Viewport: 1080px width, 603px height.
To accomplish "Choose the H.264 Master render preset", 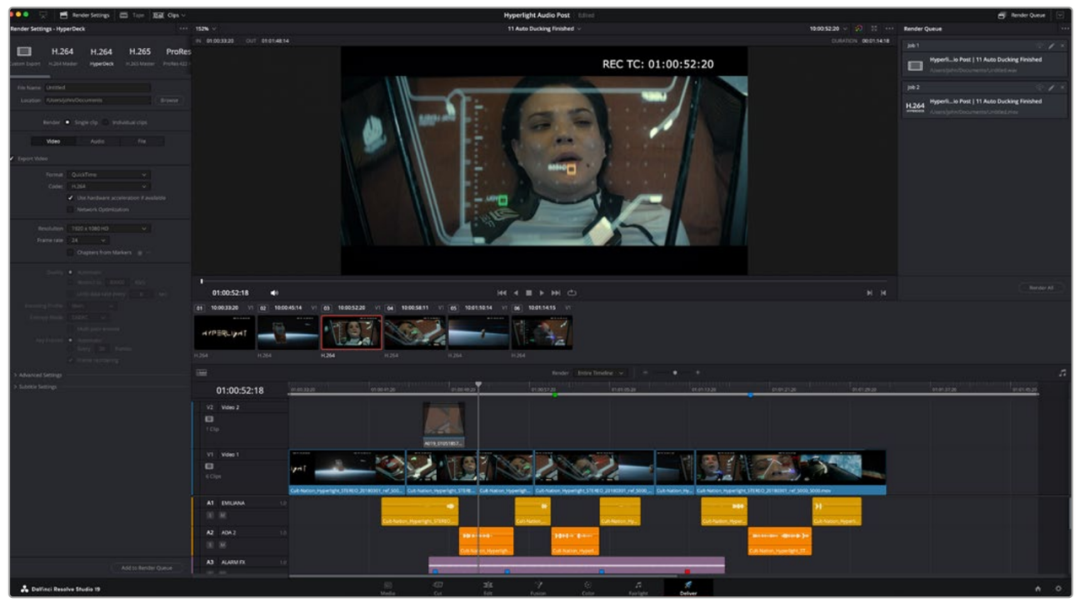I will coord(63,56).
